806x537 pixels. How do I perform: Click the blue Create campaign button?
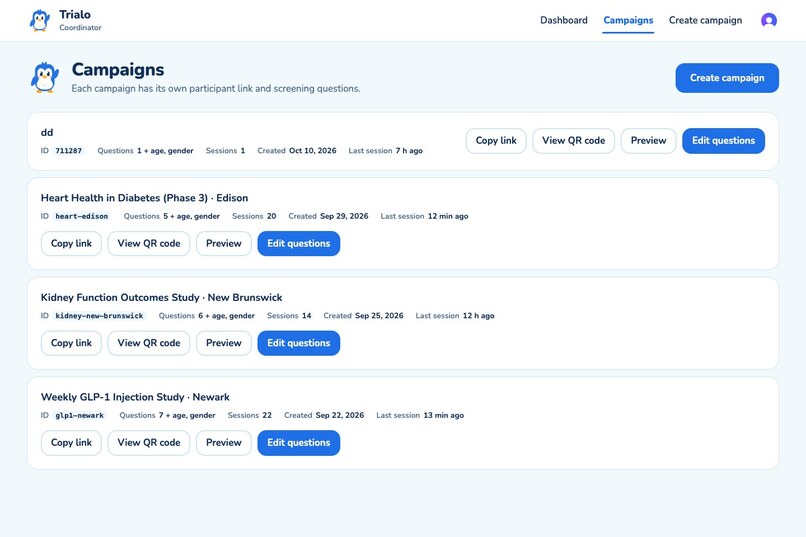coord(727,78)
